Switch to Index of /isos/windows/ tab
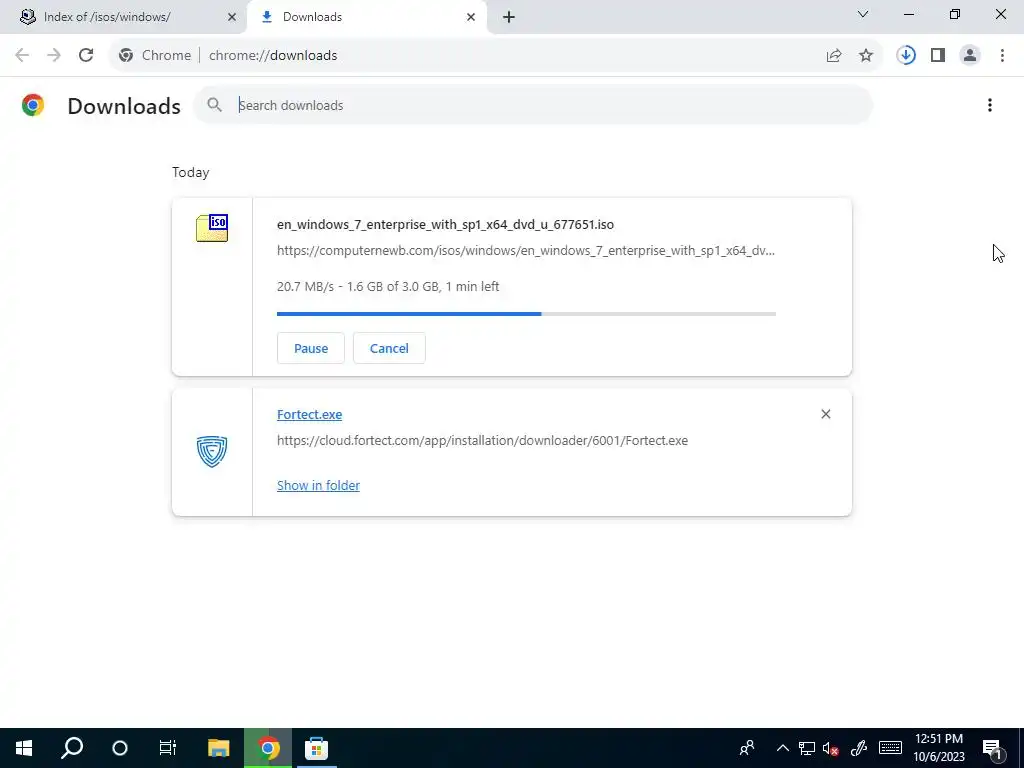The height and width of the screenshot is (768, 1024). coord(123,17)
